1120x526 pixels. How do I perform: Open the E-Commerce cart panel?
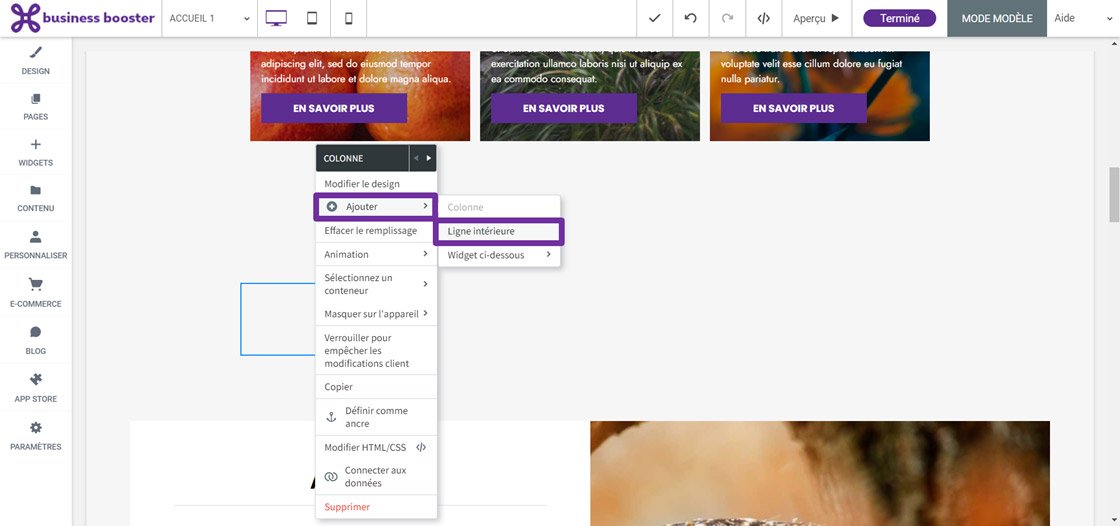click(36, 291)
